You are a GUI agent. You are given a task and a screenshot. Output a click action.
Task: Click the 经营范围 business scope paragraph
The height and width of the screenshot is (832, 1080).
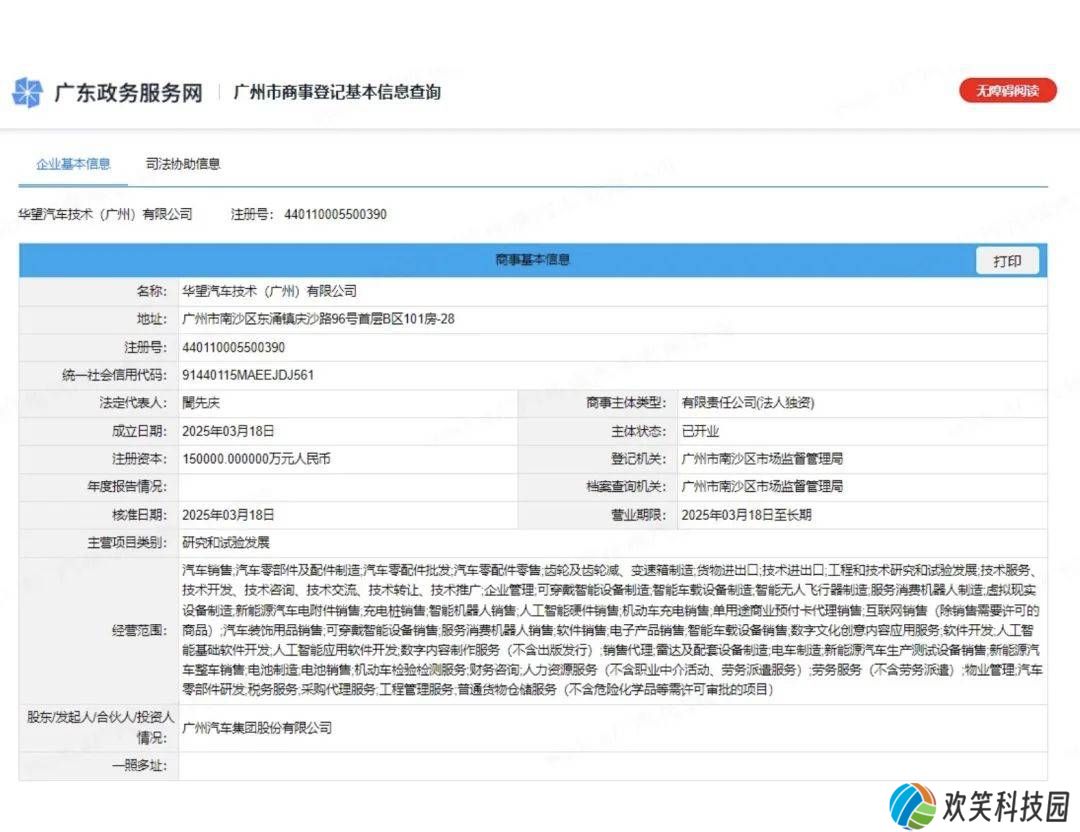(612, 630)
